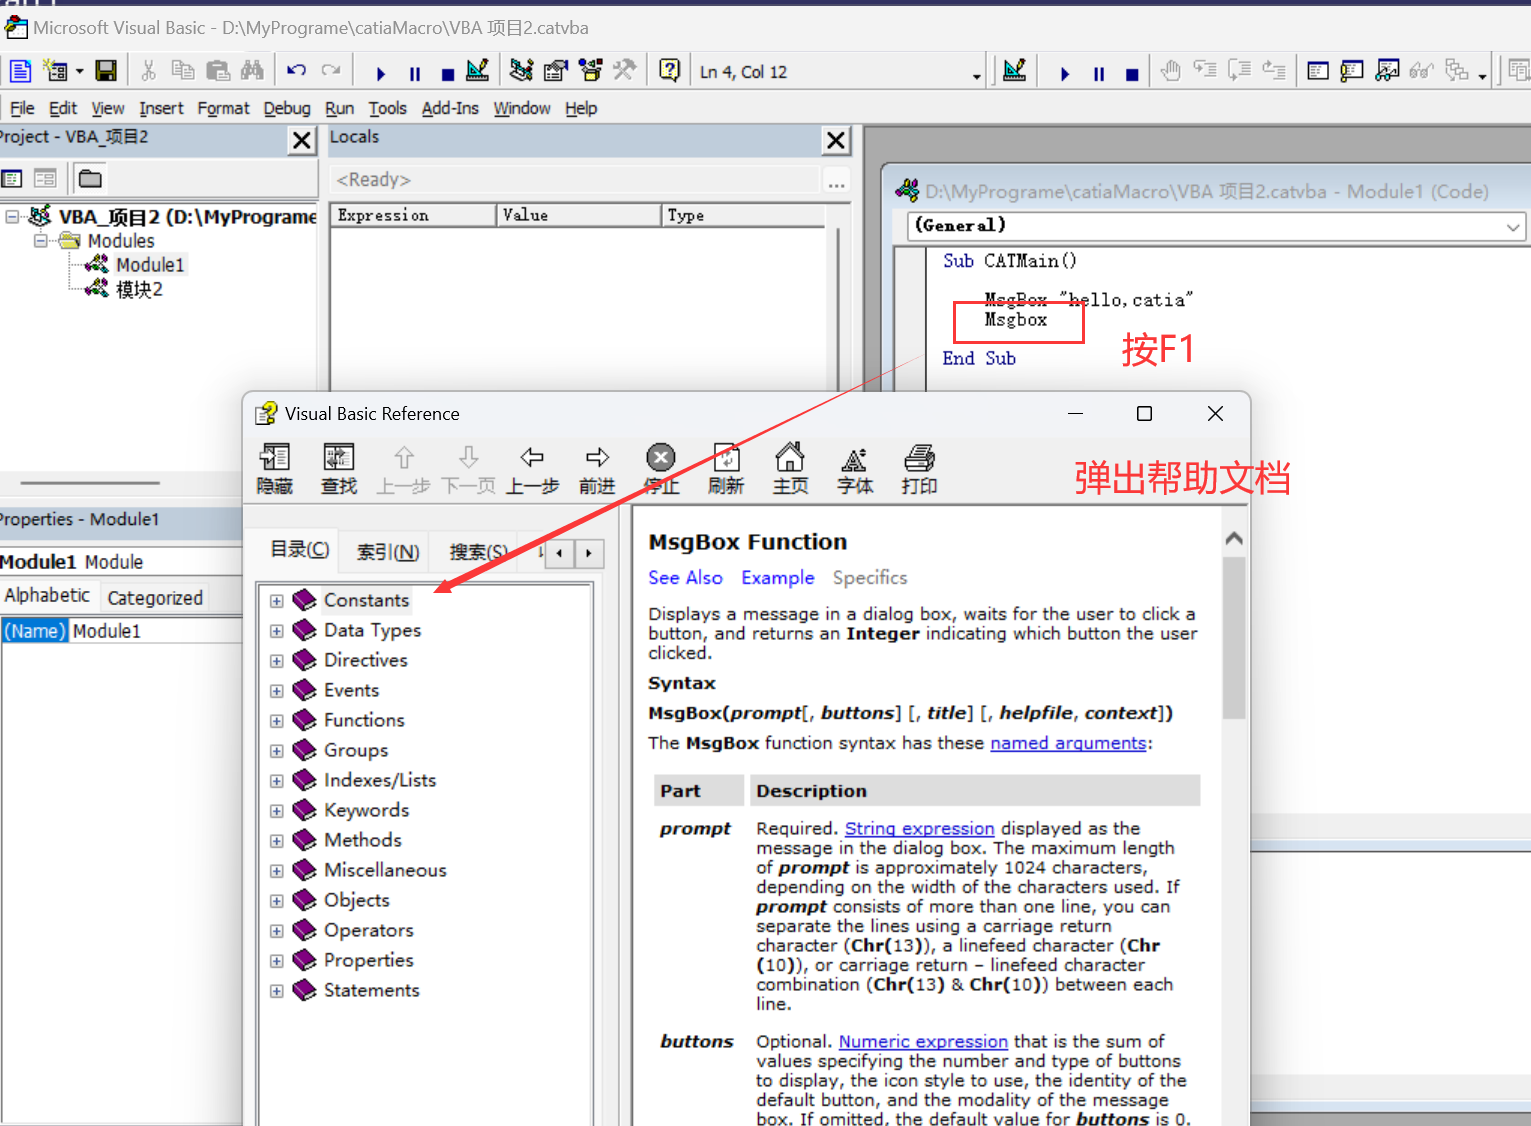The height and width of the screenshot is (1126, 1531).
Task: Switch to Alphabetic properties tab
Action: click(x=47, y=595)
